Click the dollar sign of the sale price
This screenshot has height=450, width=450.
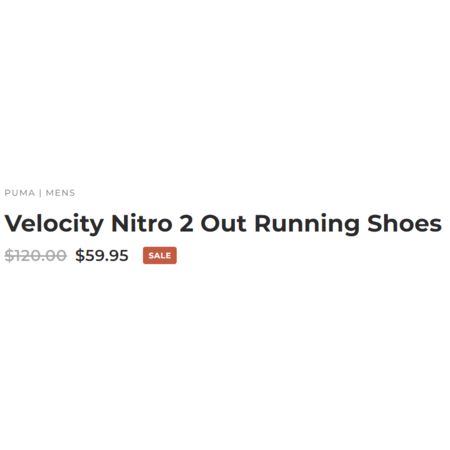point(80,256)
